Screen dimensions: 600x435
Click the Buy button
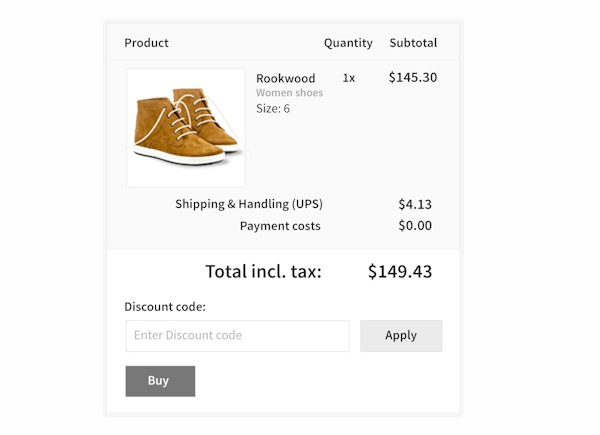click(160, 381)
